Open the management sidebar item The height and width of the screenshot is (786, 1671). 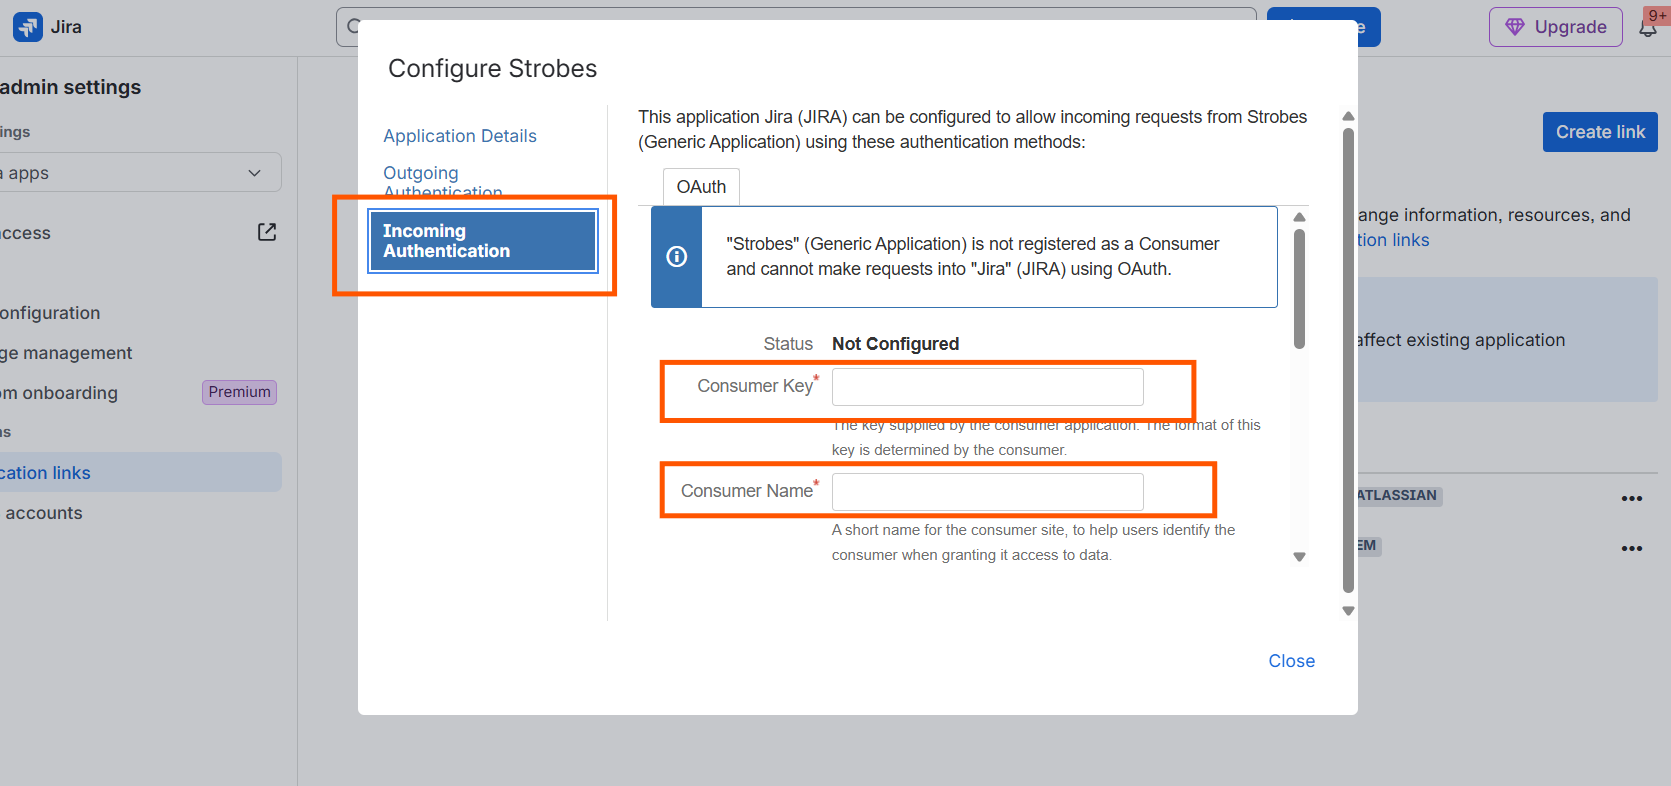[x=66, y=353]
